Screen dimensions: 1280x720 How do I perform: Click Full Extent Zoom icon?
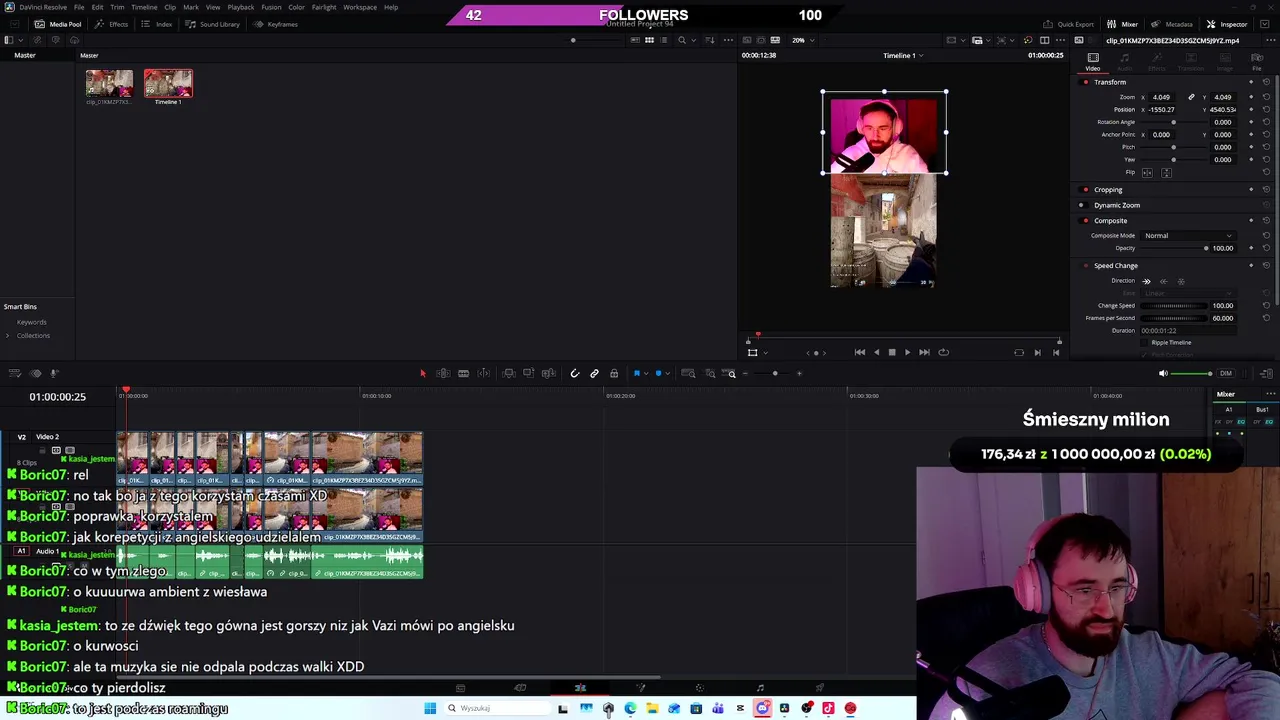point(688,373)
